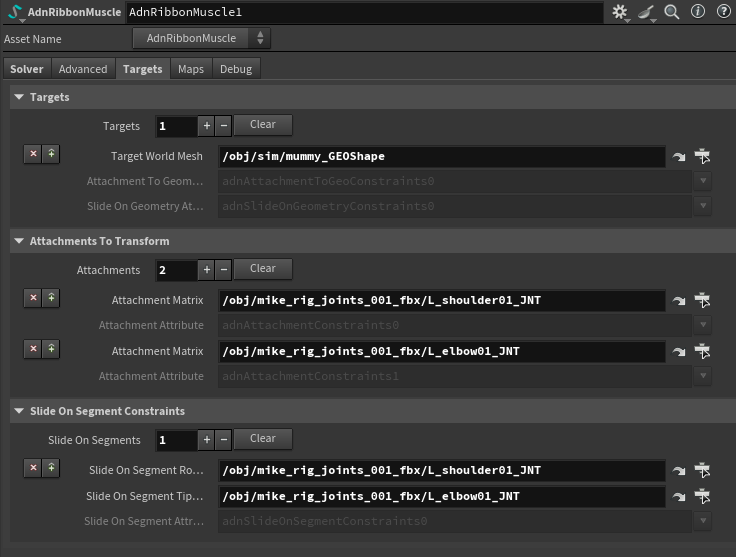
Task: Click the AdnRibbonMuscle node type icon
Action: tap(15, 12)
